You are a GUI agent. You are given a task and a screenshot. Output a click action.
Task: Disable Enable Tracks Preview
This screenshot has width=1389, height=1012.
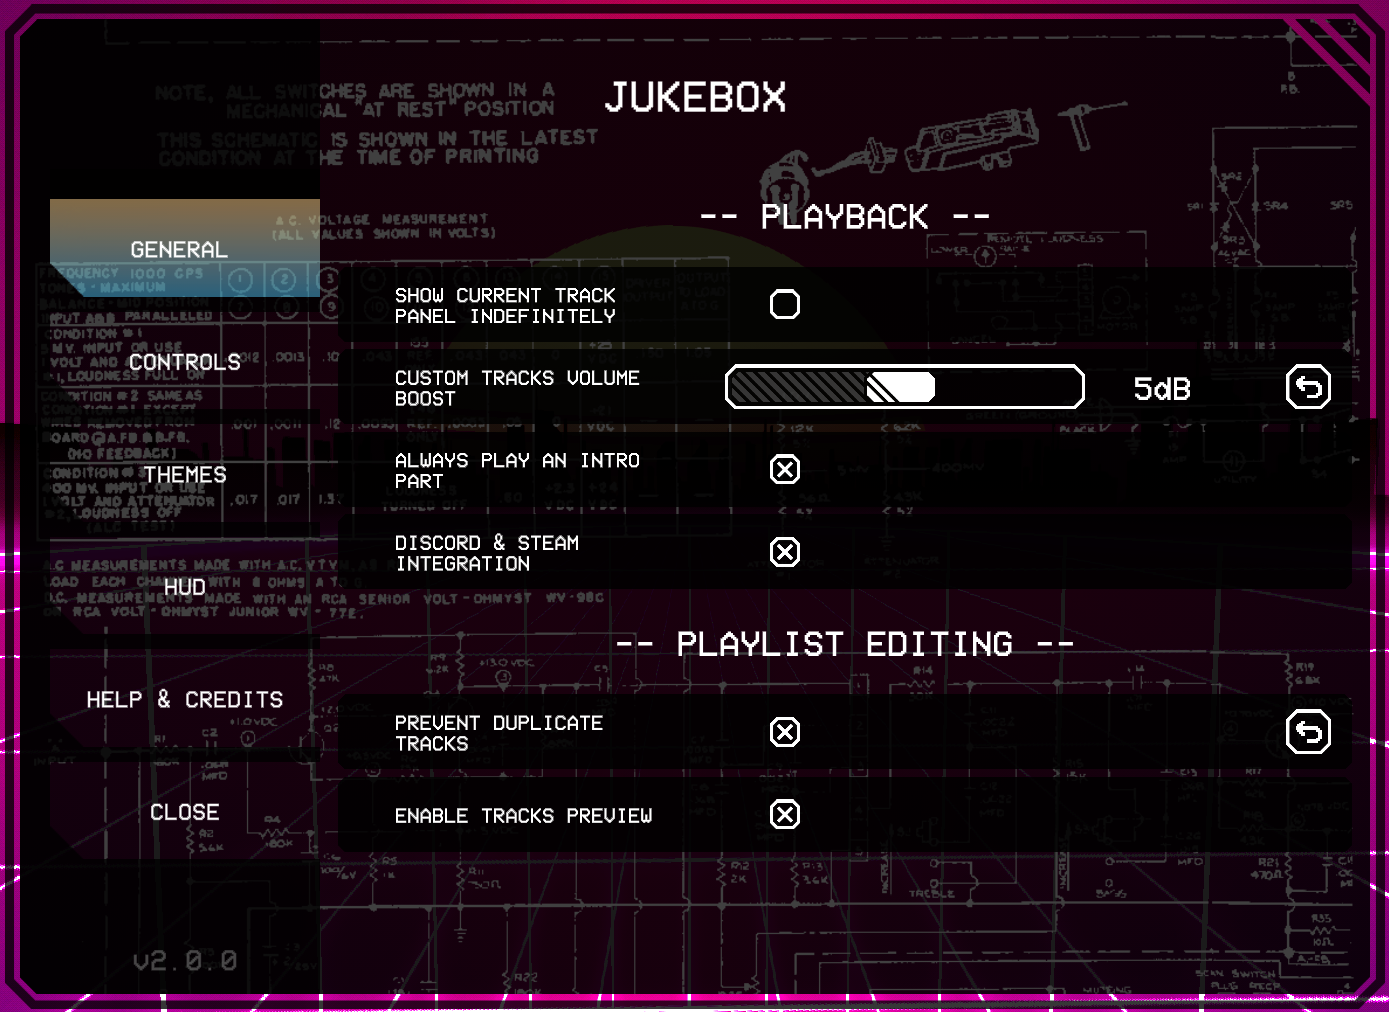785,814
